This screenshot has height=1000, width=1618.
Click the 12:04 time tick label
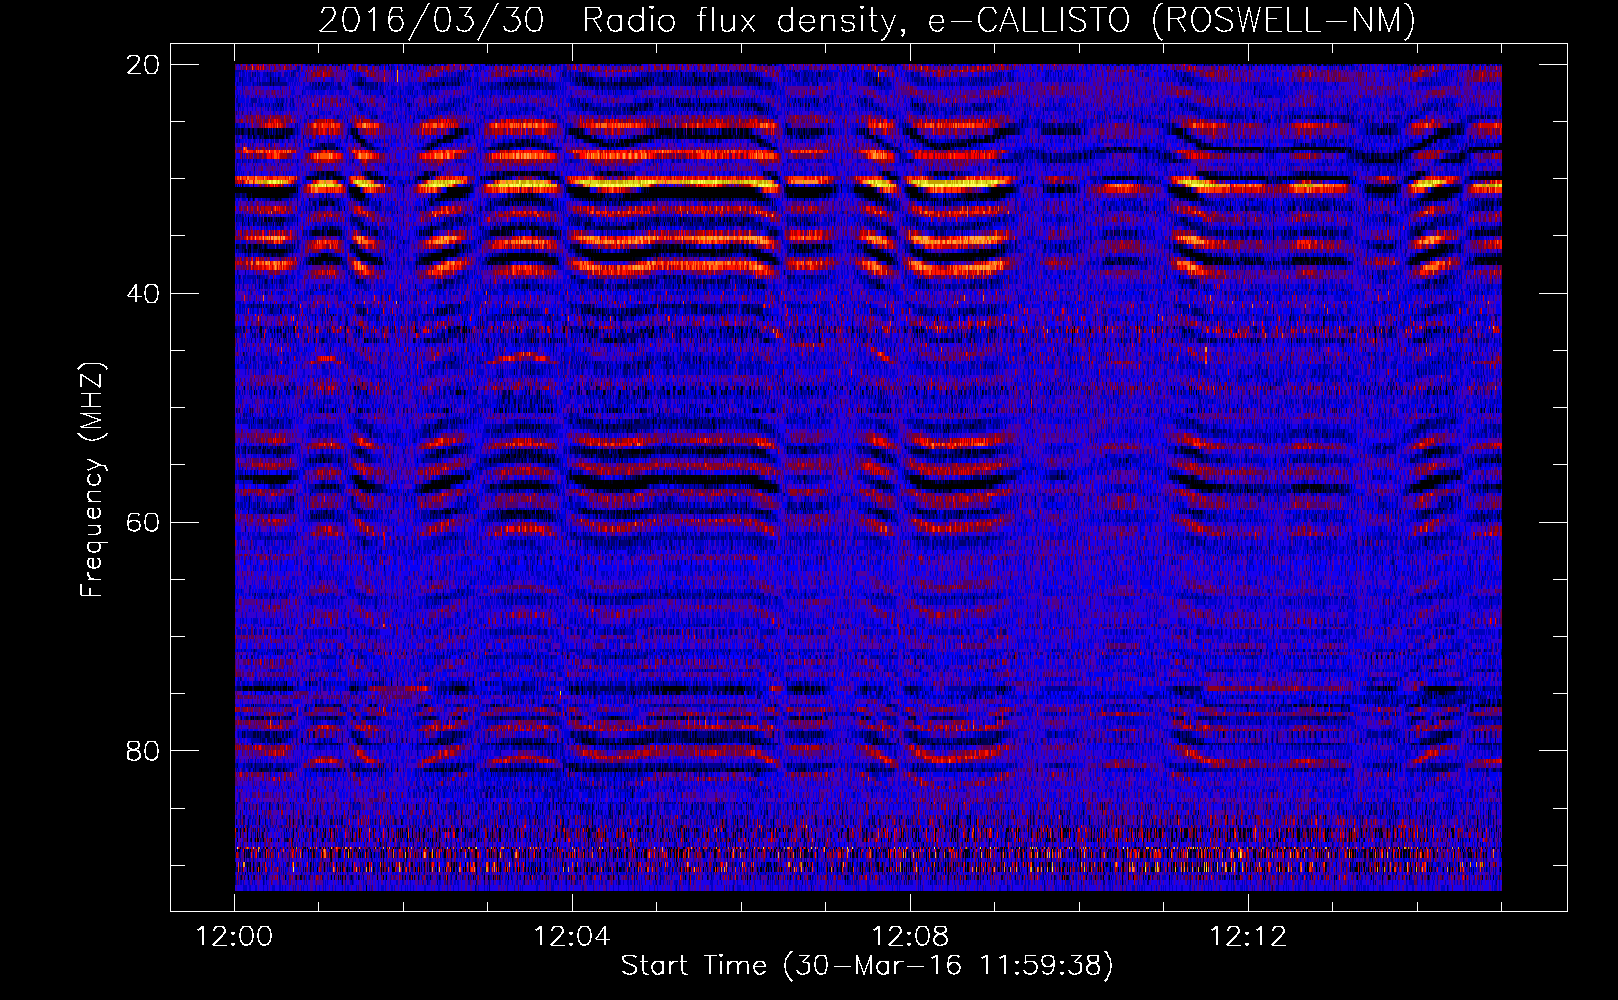(572, 937)
